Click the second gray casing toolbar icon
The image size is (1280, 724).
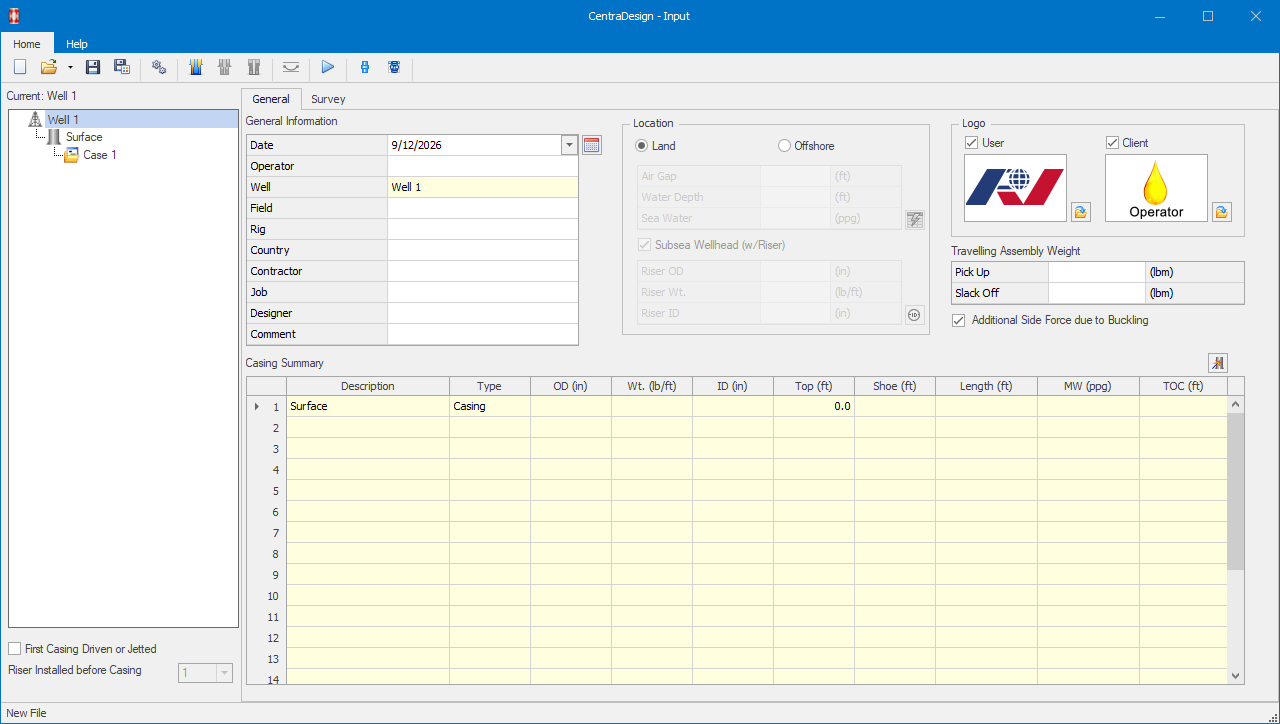coord(225,67)
